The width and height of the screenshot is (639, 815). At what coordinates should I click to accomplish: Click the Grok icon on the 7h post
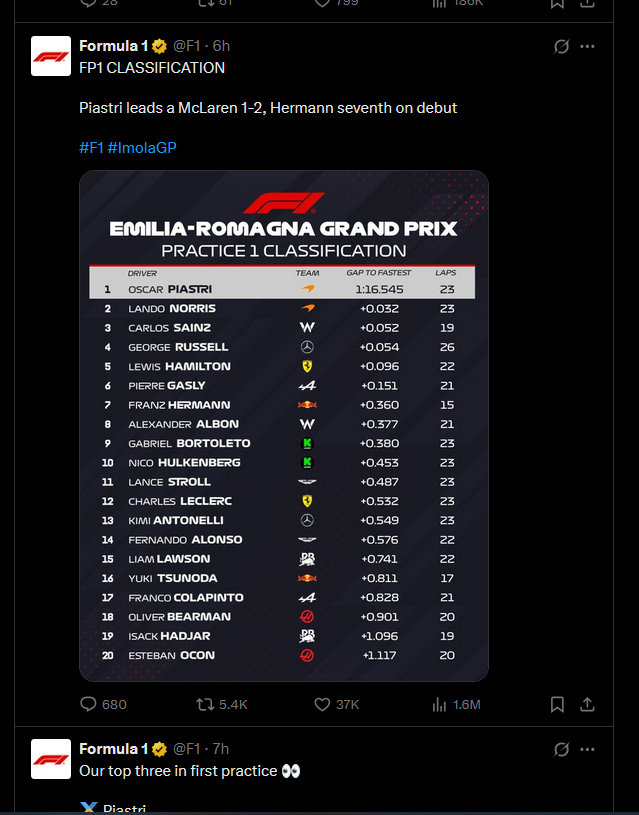click(x=561, y=749)
